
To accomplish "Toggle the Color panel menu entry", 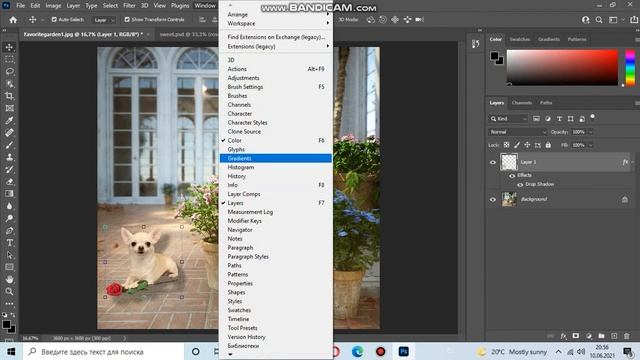I will 276,140.
